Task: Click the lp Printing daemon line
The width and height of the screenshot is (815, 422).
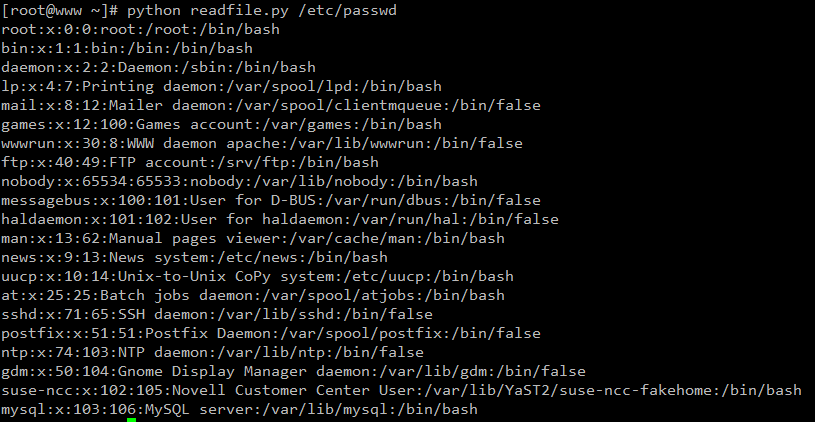Action: [x=221, y=86]
